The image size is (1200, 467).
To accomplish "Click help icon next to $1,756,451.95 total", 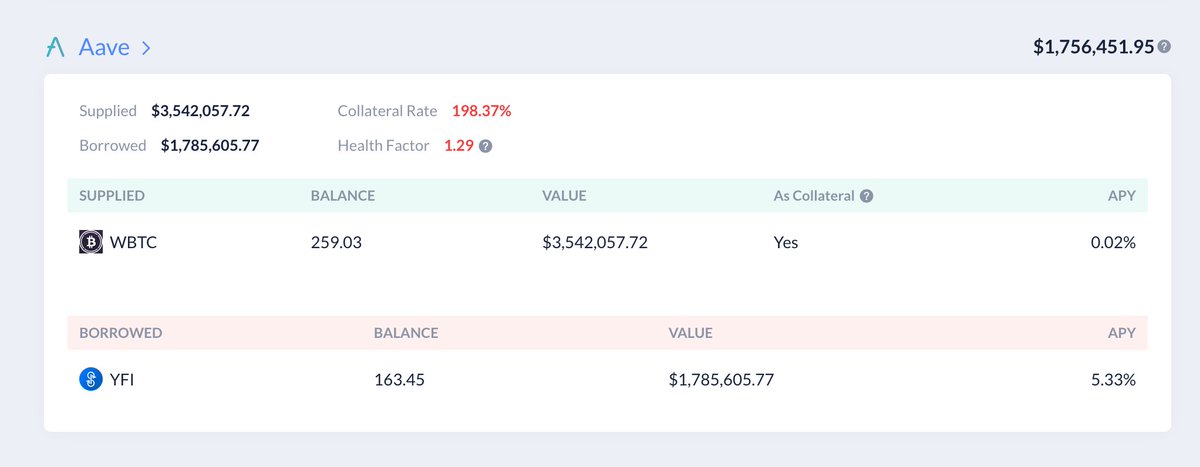I will pos(1164,46).
